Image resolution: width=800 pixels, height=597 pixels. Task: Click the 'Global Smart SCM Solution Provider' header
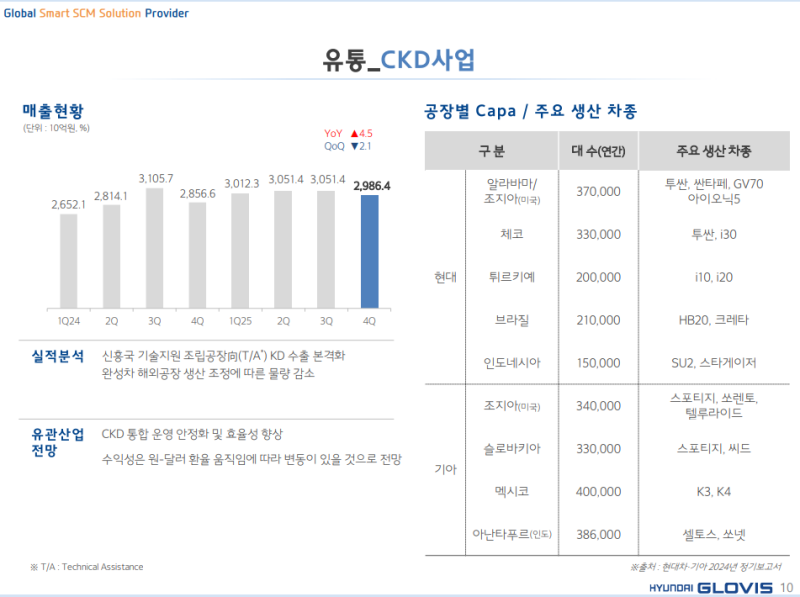pyautogui.click(x=96, y=13)
